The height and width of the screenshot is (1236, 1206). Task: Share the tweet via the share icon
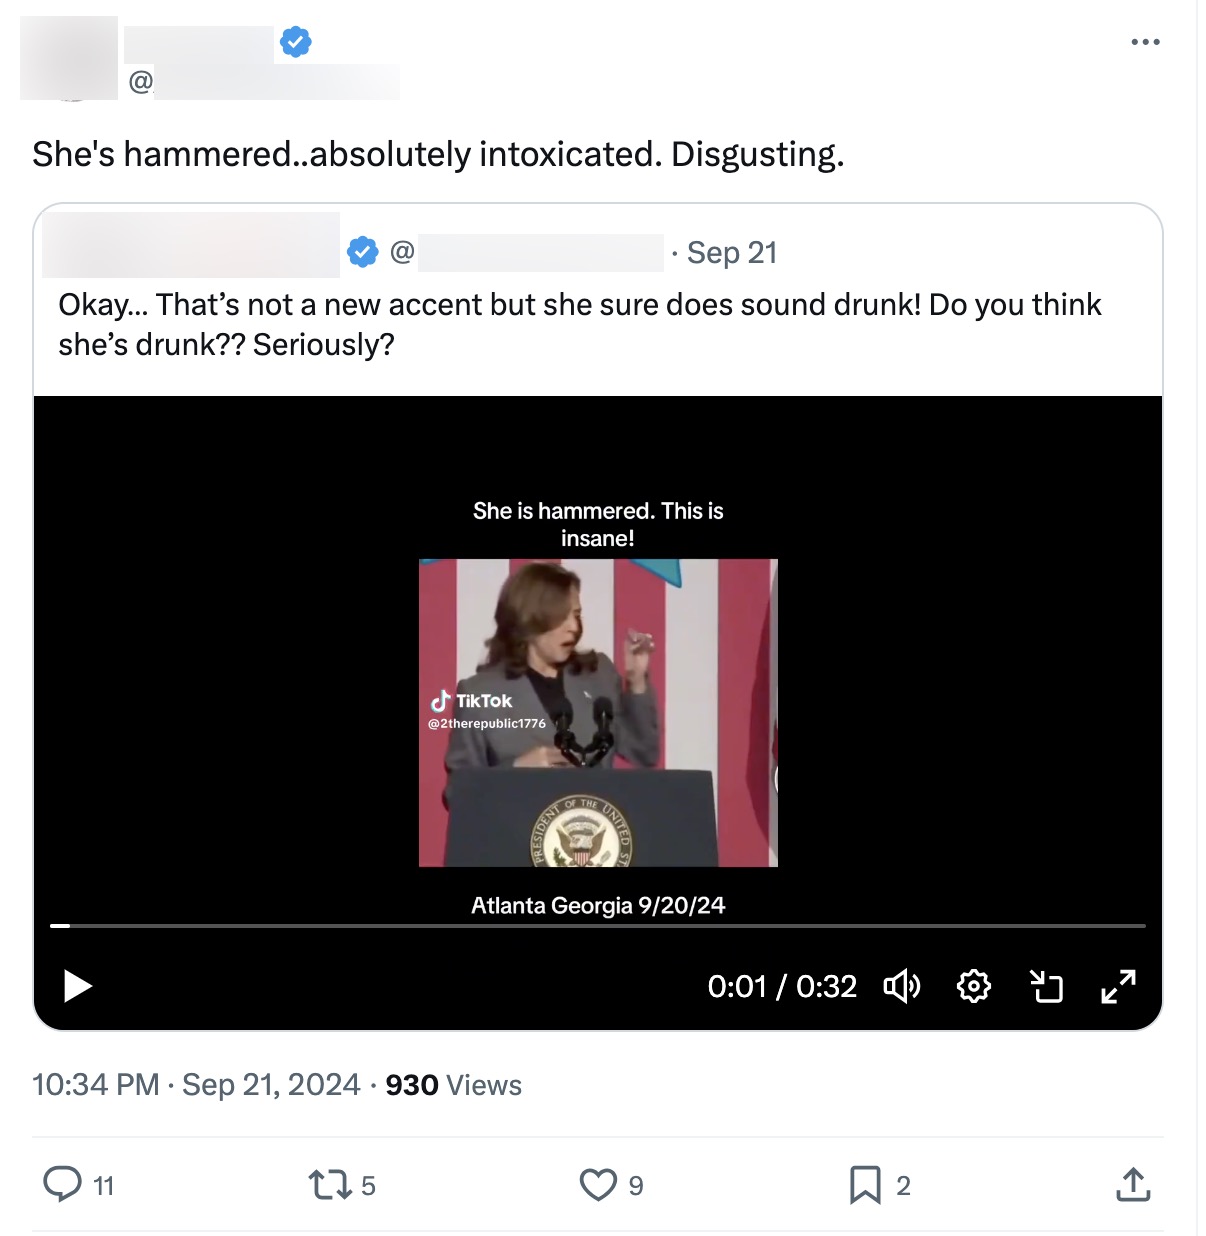(1132, 1185)
